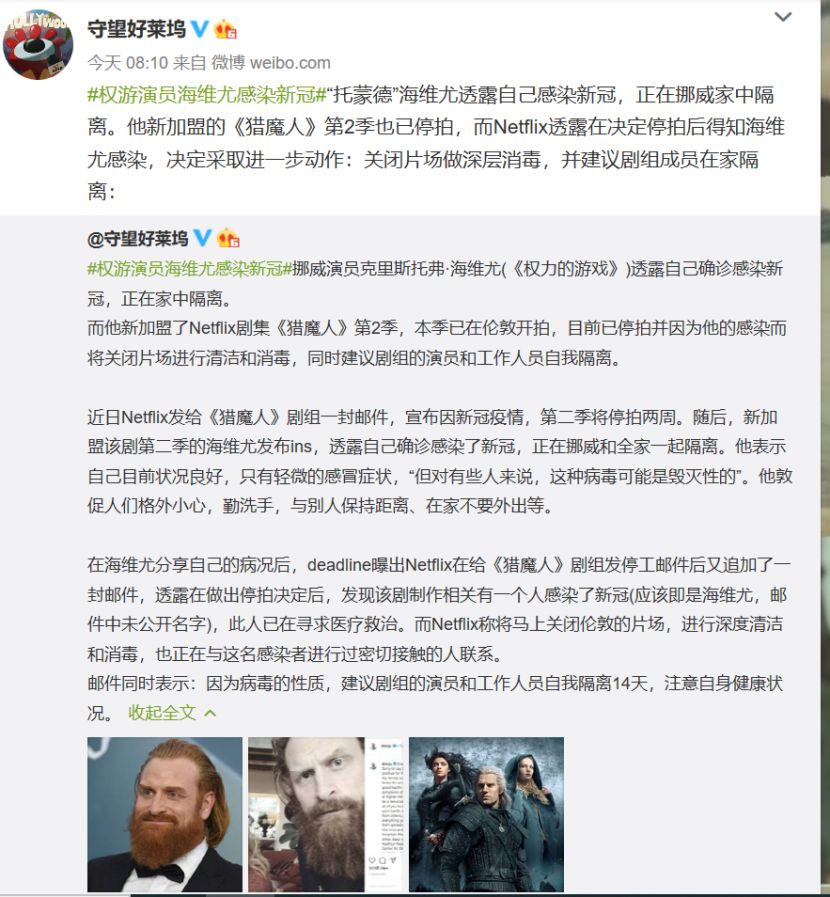Click the arrow icon beside 收起全文
The height and width of the screenshot is (897, 830).
(211, 713)
